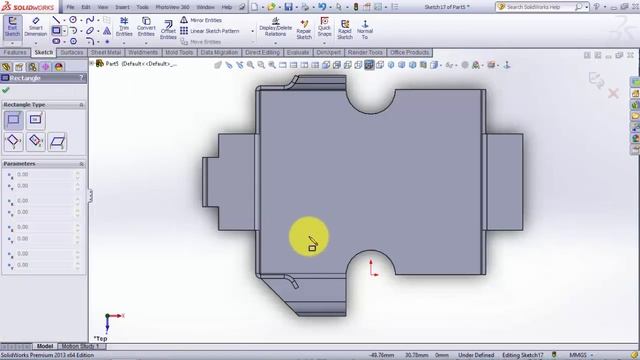The height and width of the screenshot is (360, 640).
Task: Click the Save icon in title bar
Action: pyautogui.click(x=289, y=7)
